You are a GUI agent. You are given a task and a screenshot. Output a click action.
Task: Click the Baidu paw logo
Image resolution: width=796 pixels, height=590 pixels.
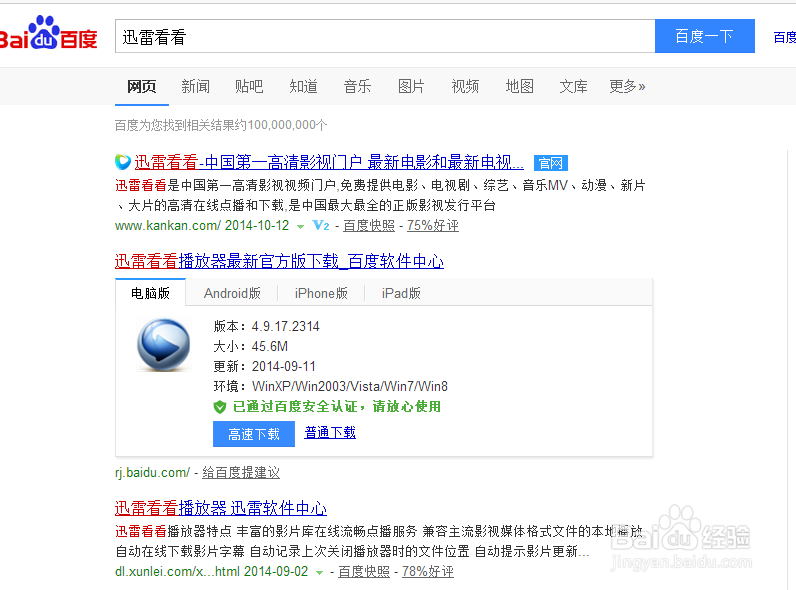tap(48, 33)
